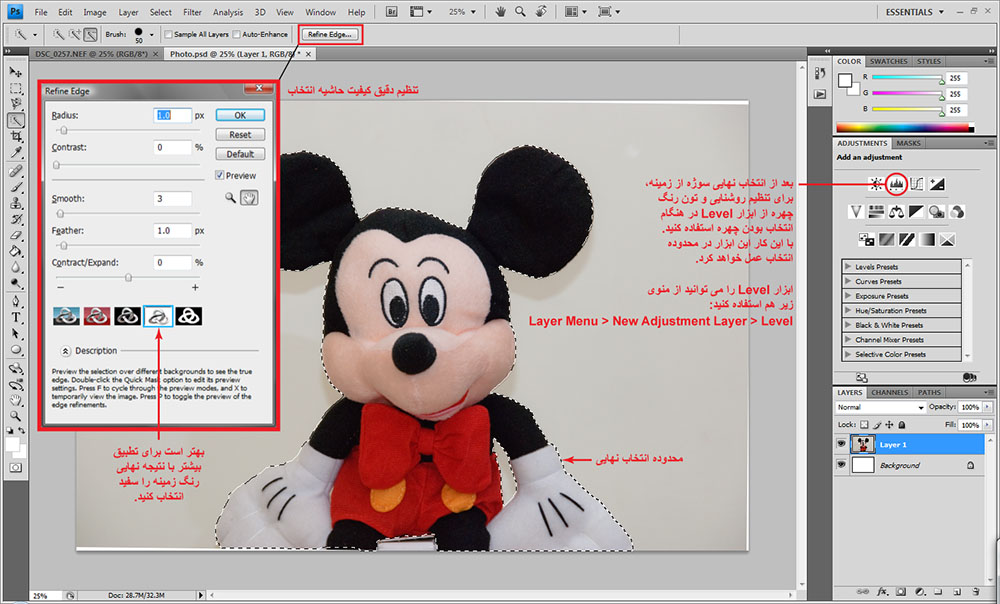Viewport: 1000px width, 604px height.
Task: Add an Exposure adjustment layer
Action: 937,184
